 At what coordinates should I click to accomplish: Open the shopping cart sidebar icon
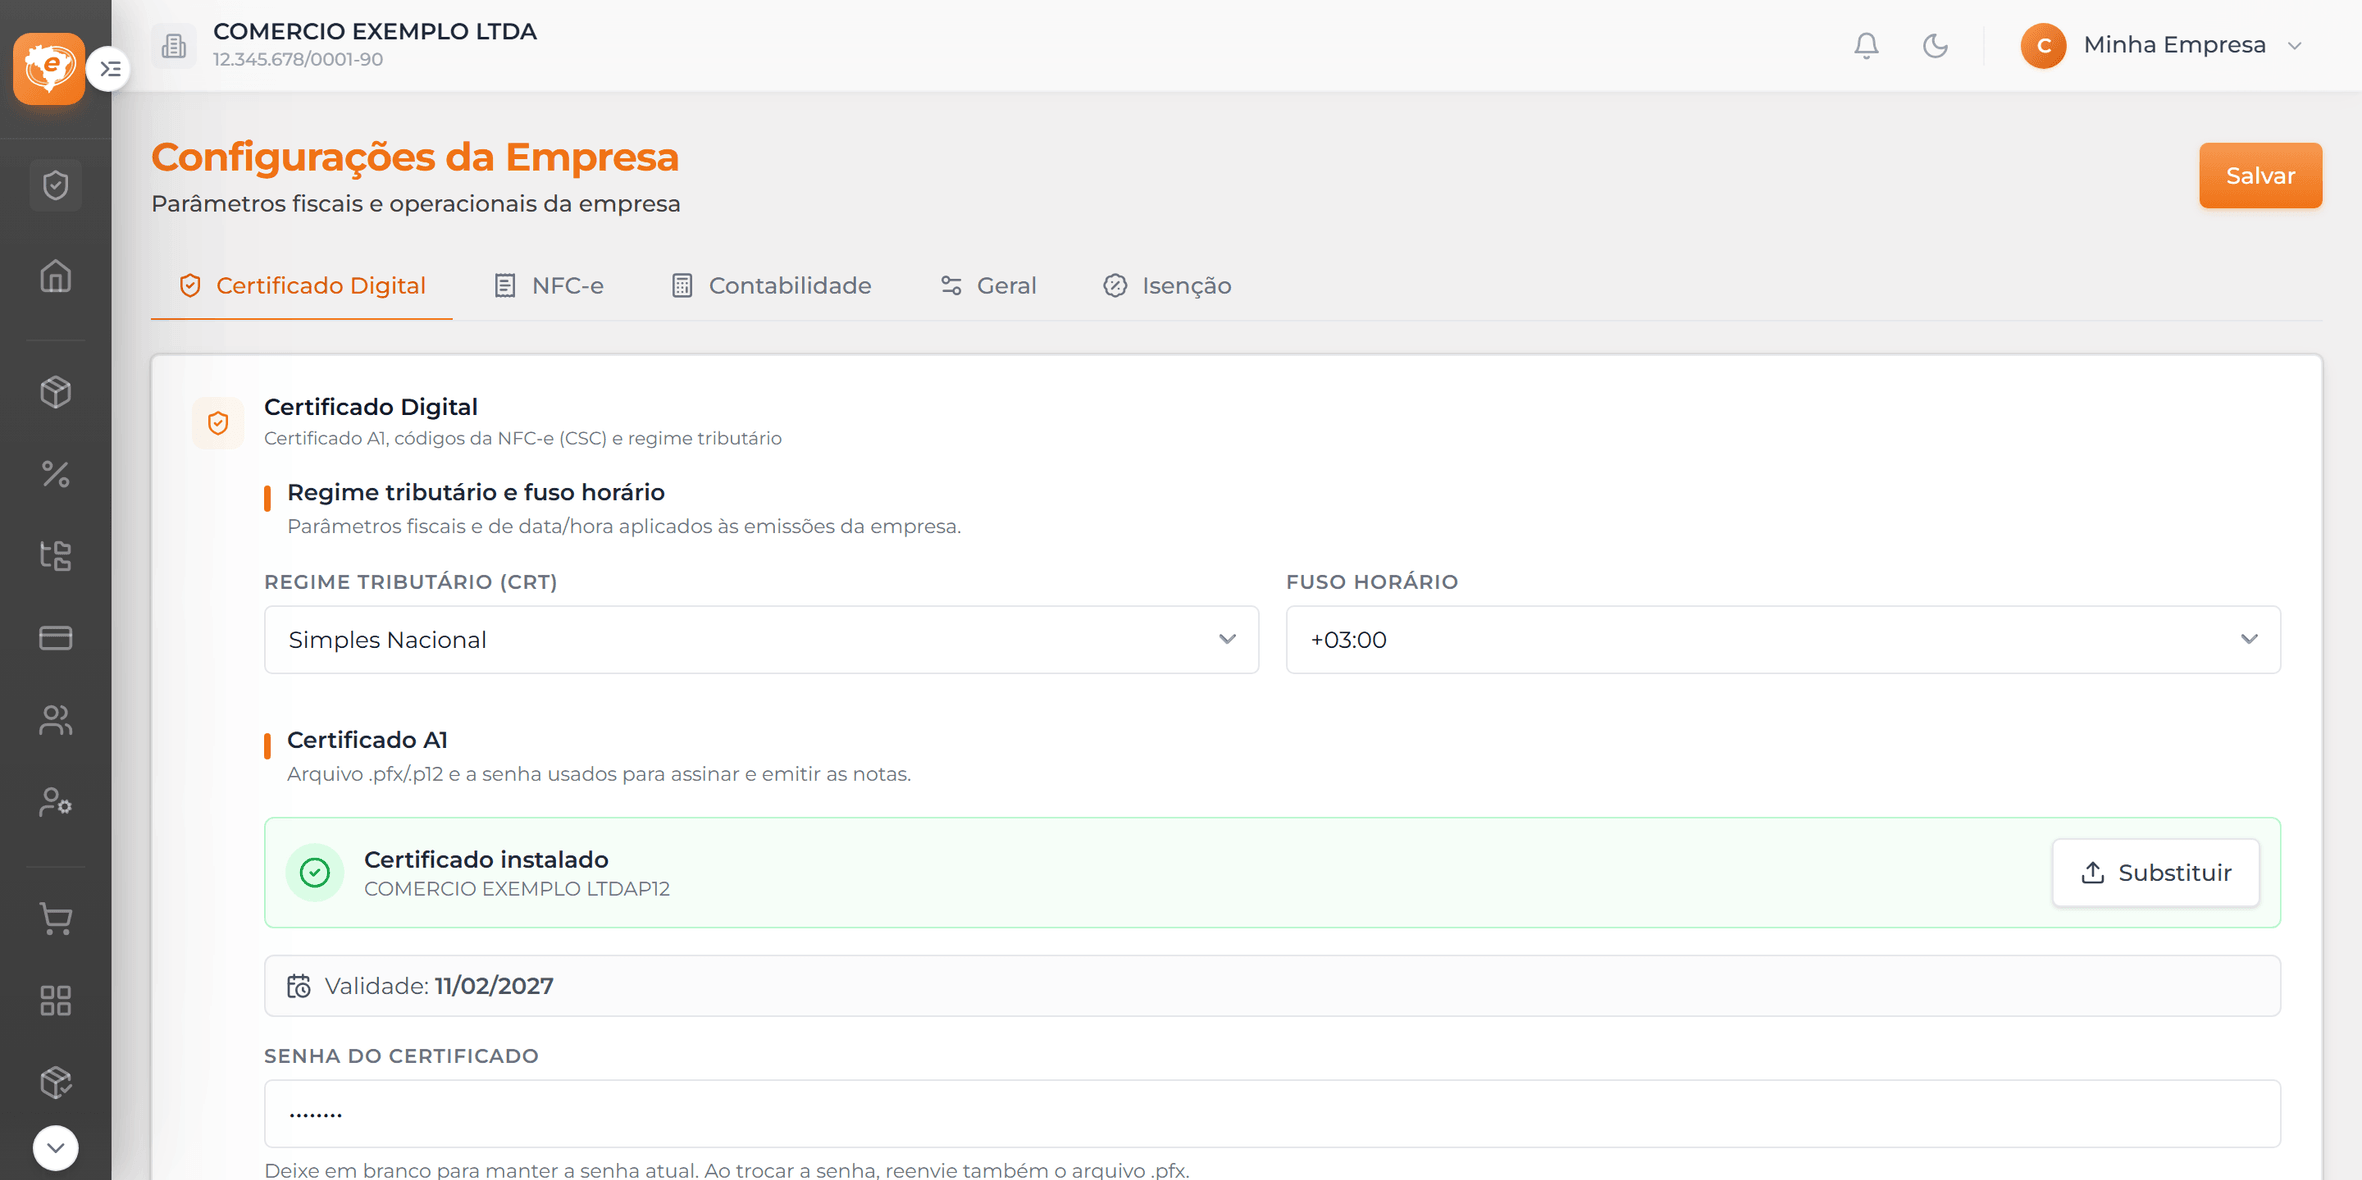coord(55,918)
